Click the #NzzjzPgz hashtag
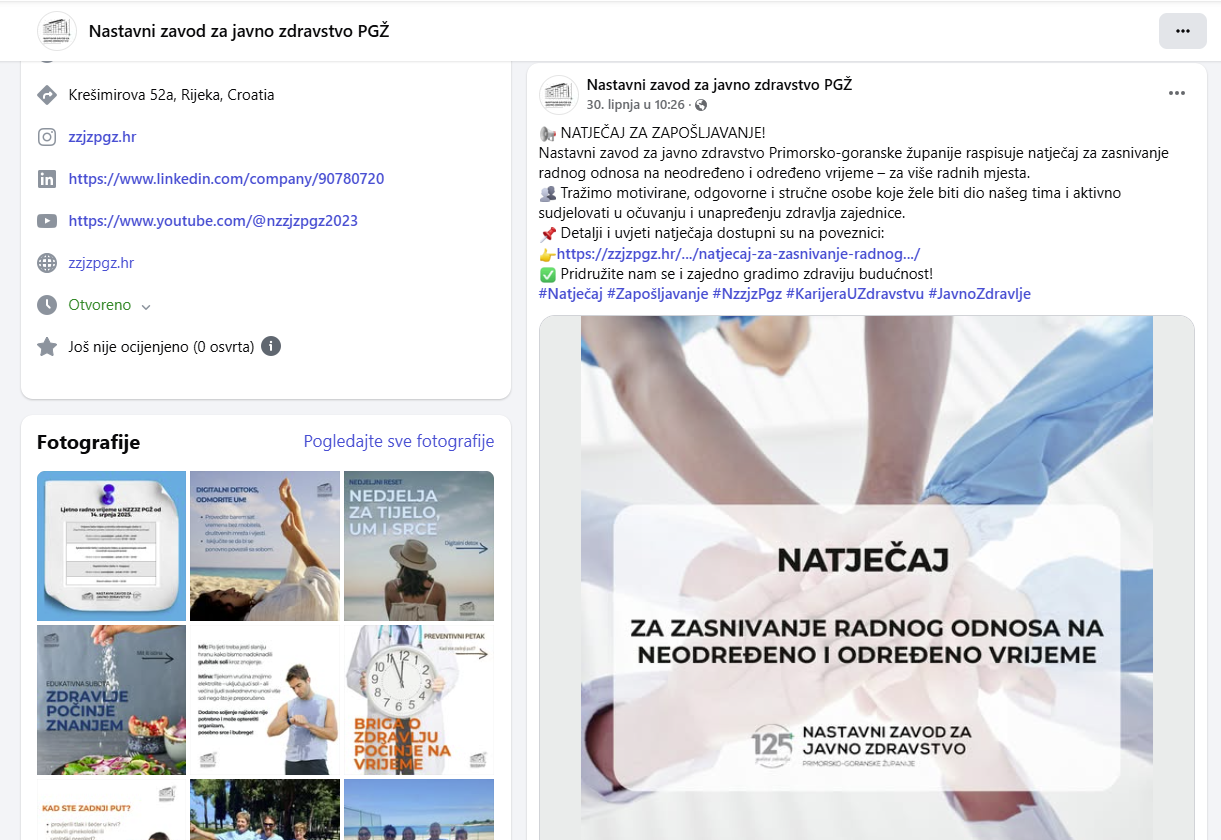Image resolution: width=1221 pixels, height=840 pixels. [747, 294]
